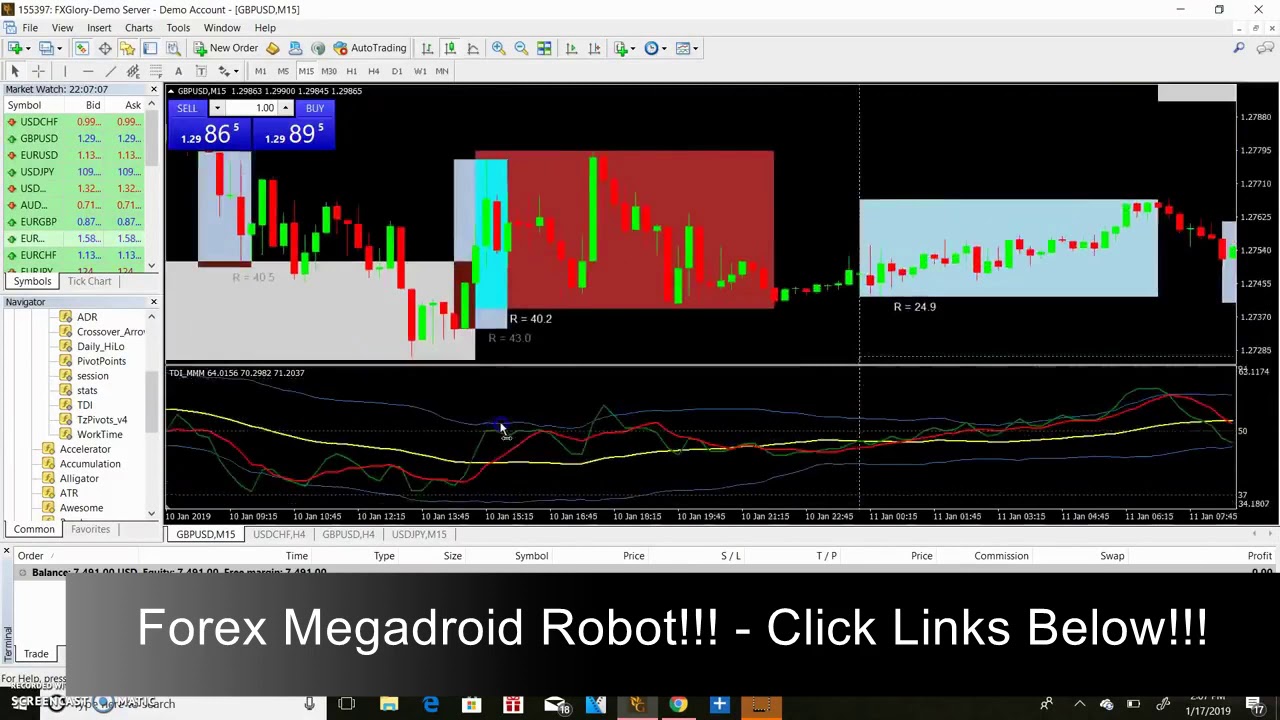This screenshot has height=720, width=1280.
Task: Click the one-click SELL button
Action: click(x=187, y=108)
